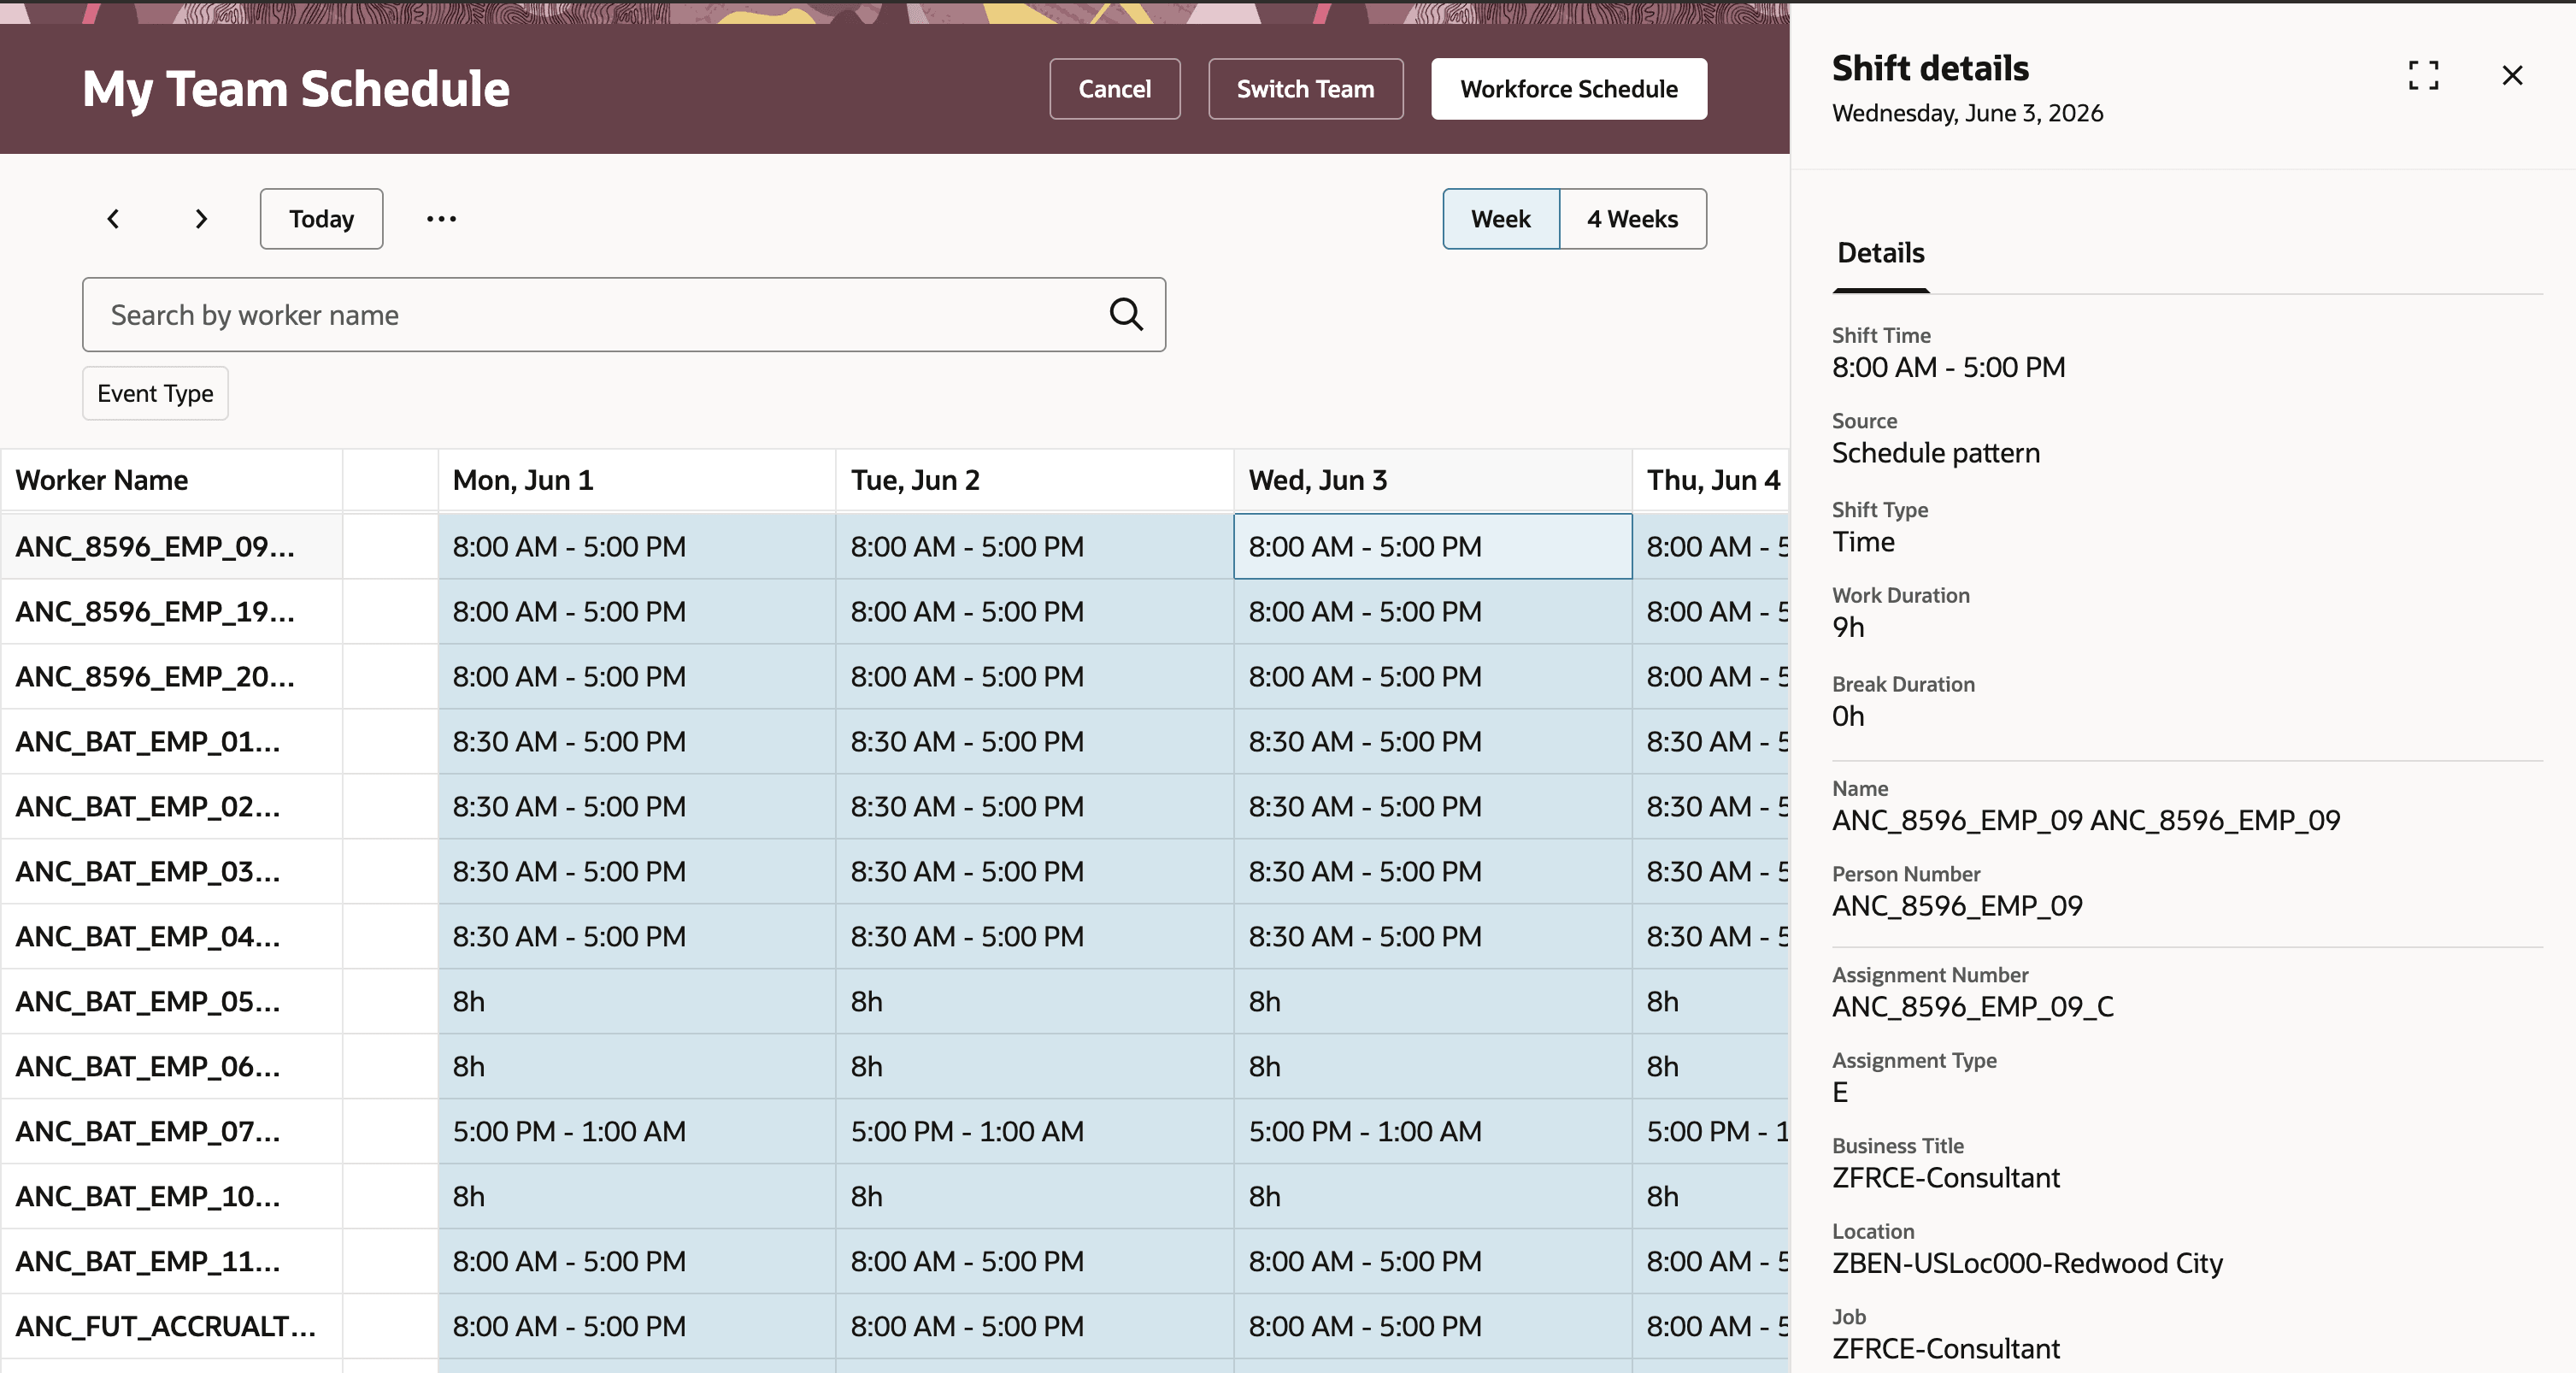Click Assignment Number ANC_8596_EMP_09_C value
The height and width of the screenshot is (1373, 2576).
(x=1973, y=1007)
